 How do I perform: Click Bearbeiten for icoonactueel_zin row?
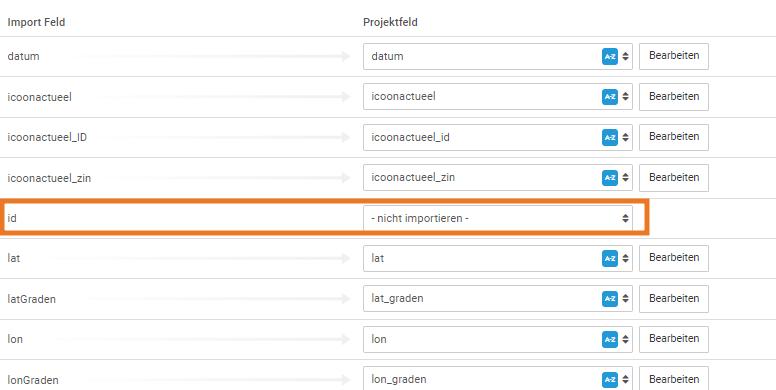[674, 177]
